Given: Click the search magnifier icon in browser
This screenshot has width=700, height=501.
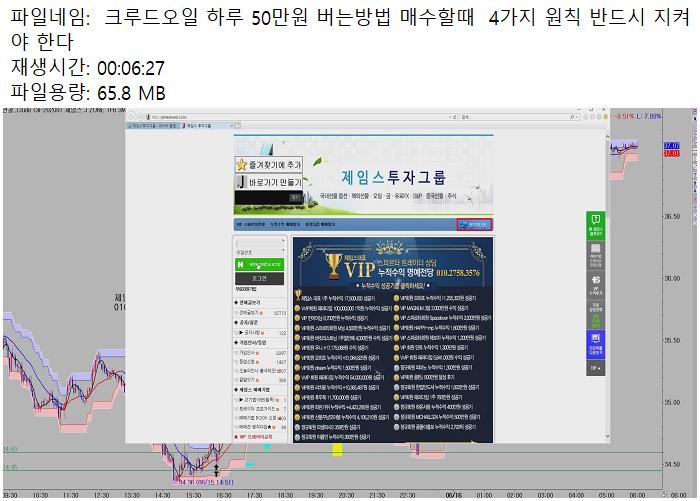Looking at the screenshot, I should click(x=572, y=117).
